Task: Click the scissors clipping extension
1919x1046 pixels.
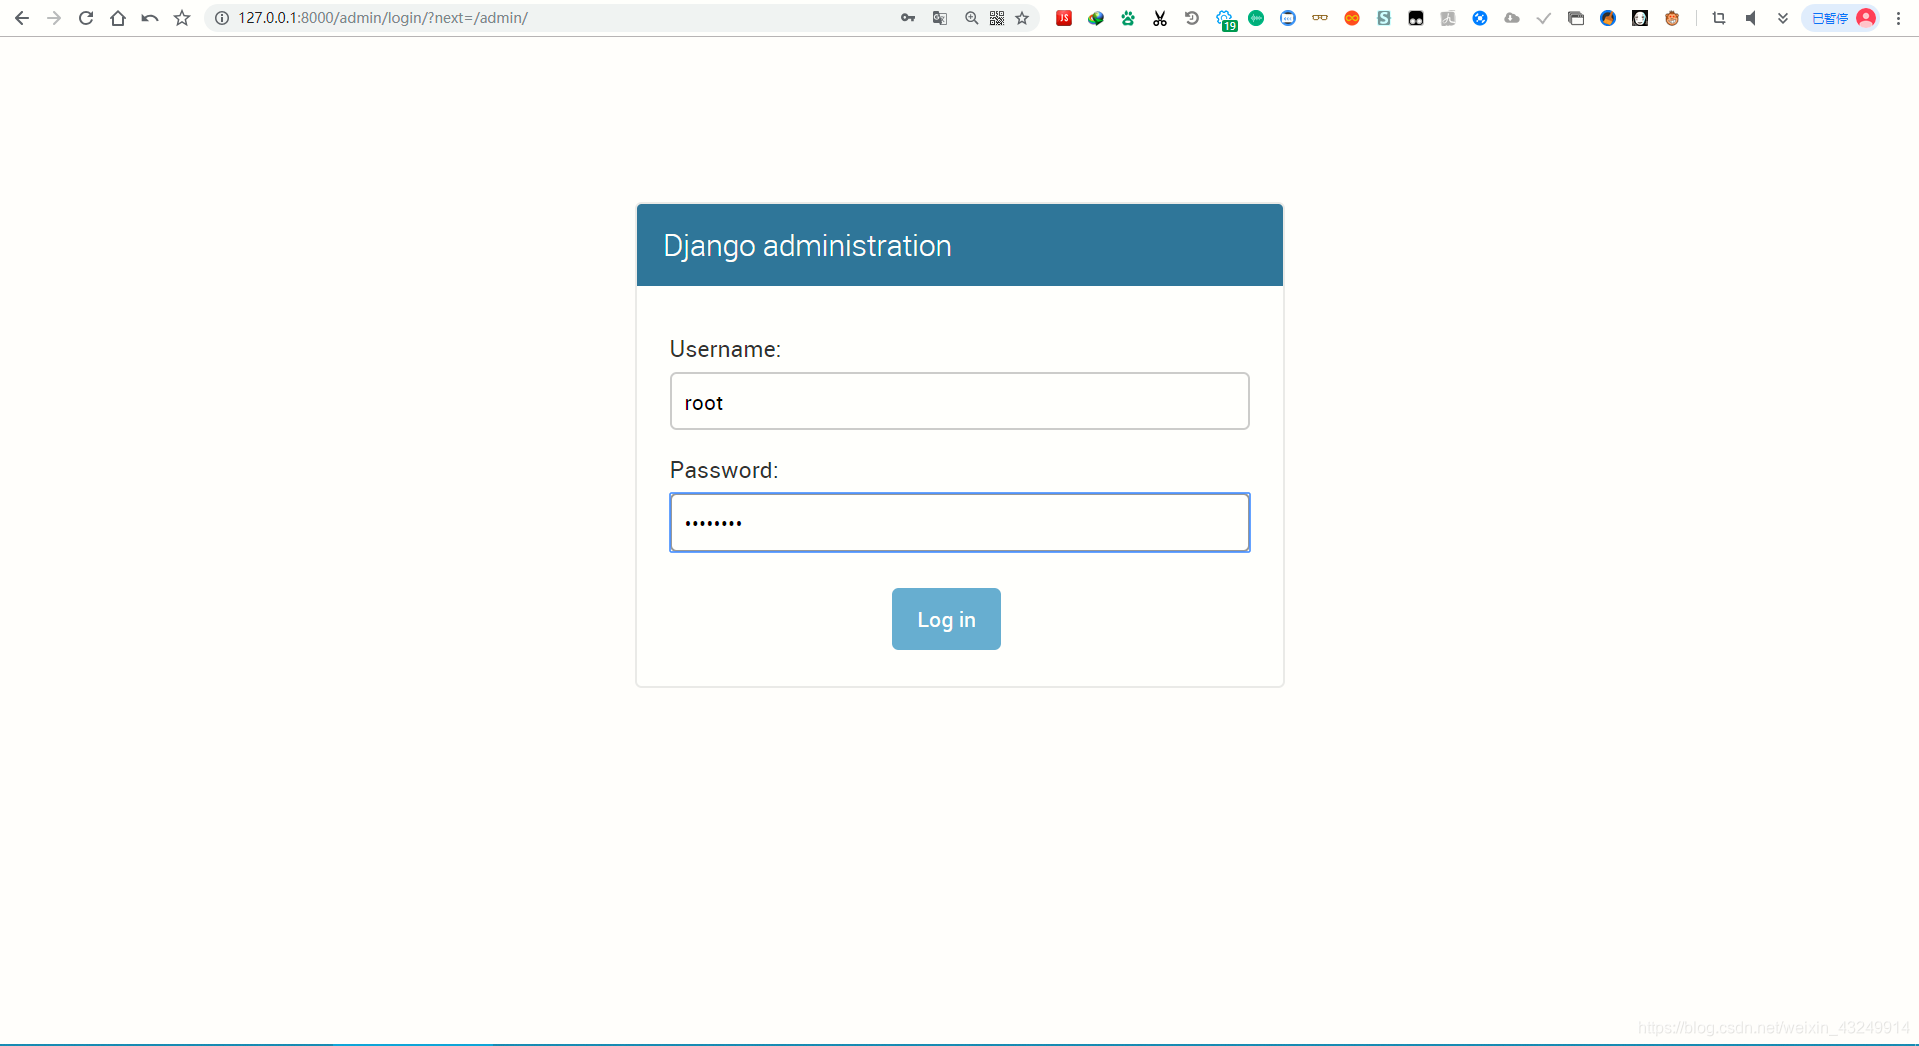Action: point(1160,18)
